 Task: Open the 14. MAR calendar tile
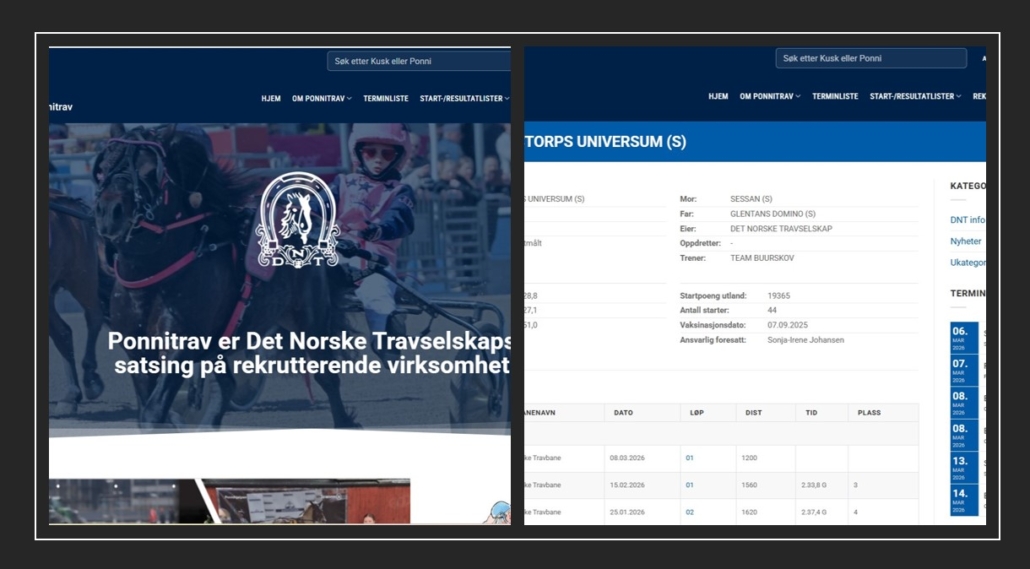[x=960, y=499]
